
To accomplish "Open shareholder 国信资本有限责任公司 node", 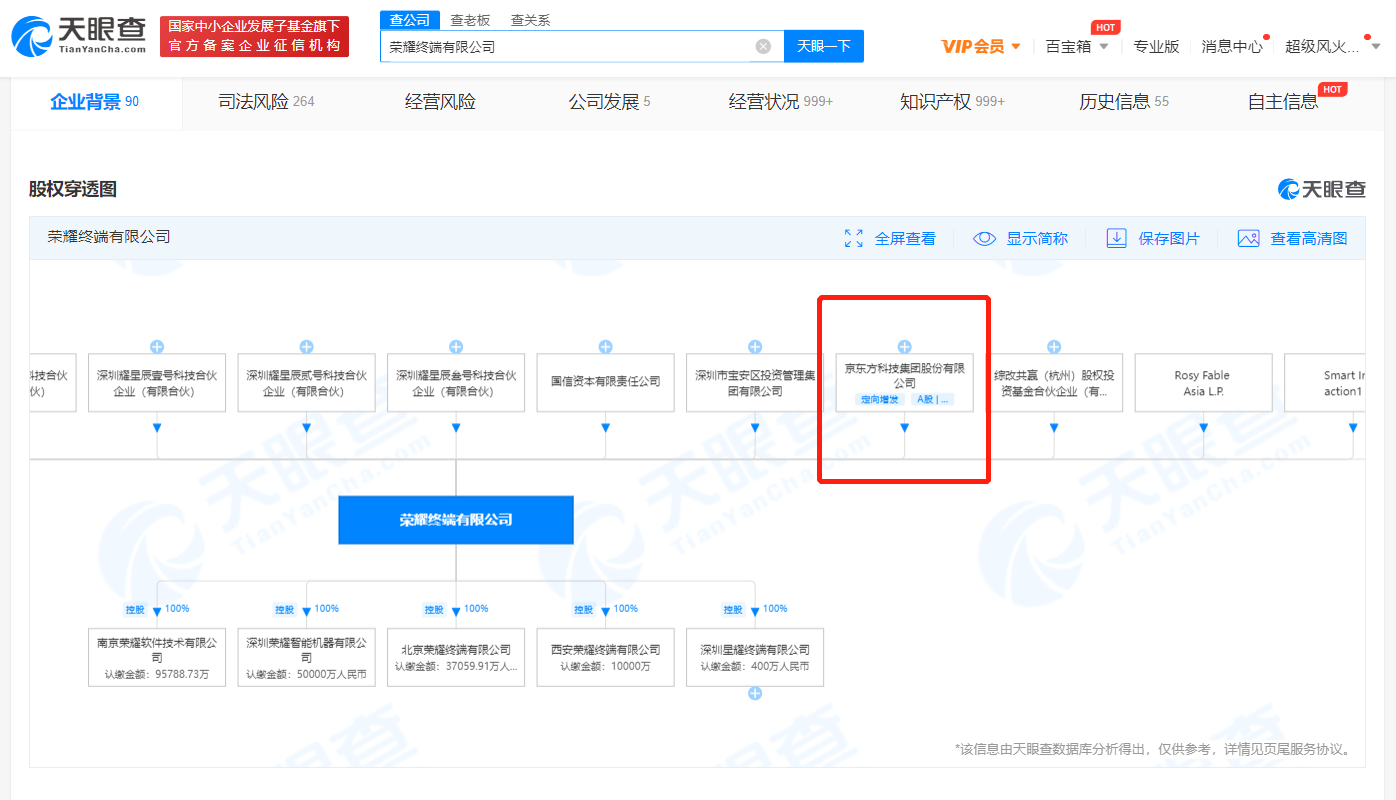I will pyautogui.click(x=605, y=382).
